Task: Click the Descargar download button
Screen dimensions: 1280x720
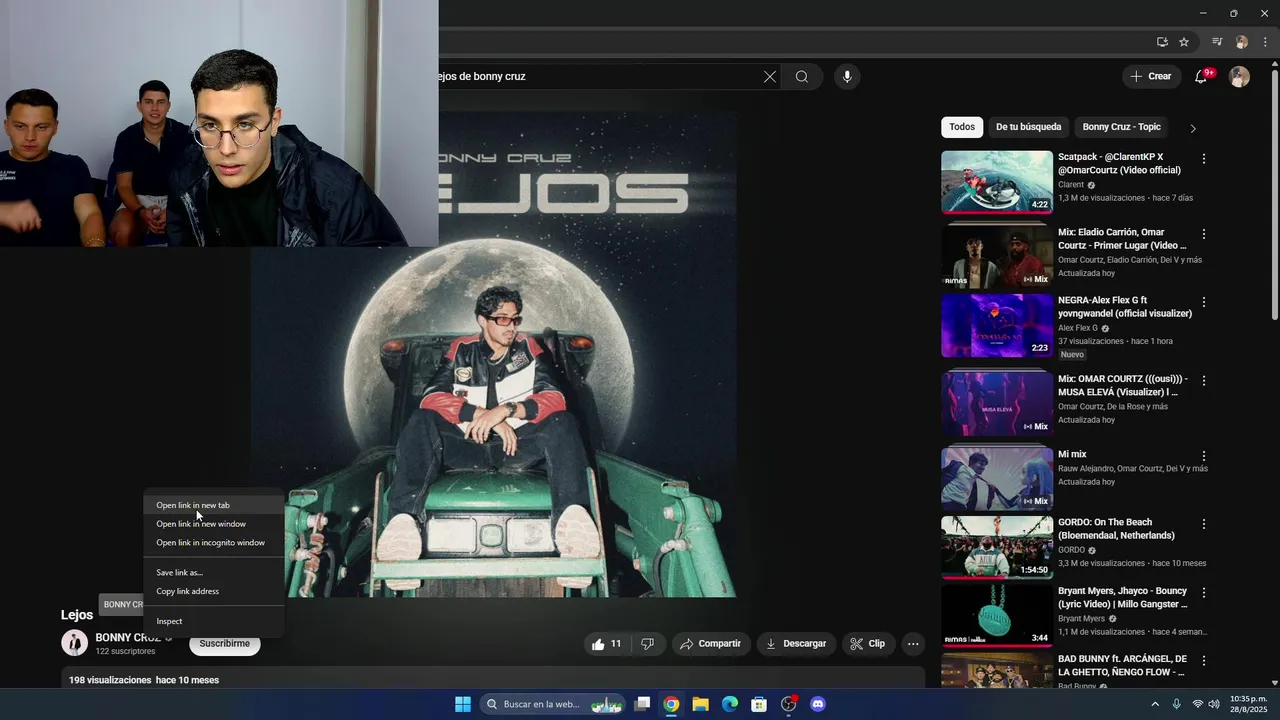Action: (796, 644)
